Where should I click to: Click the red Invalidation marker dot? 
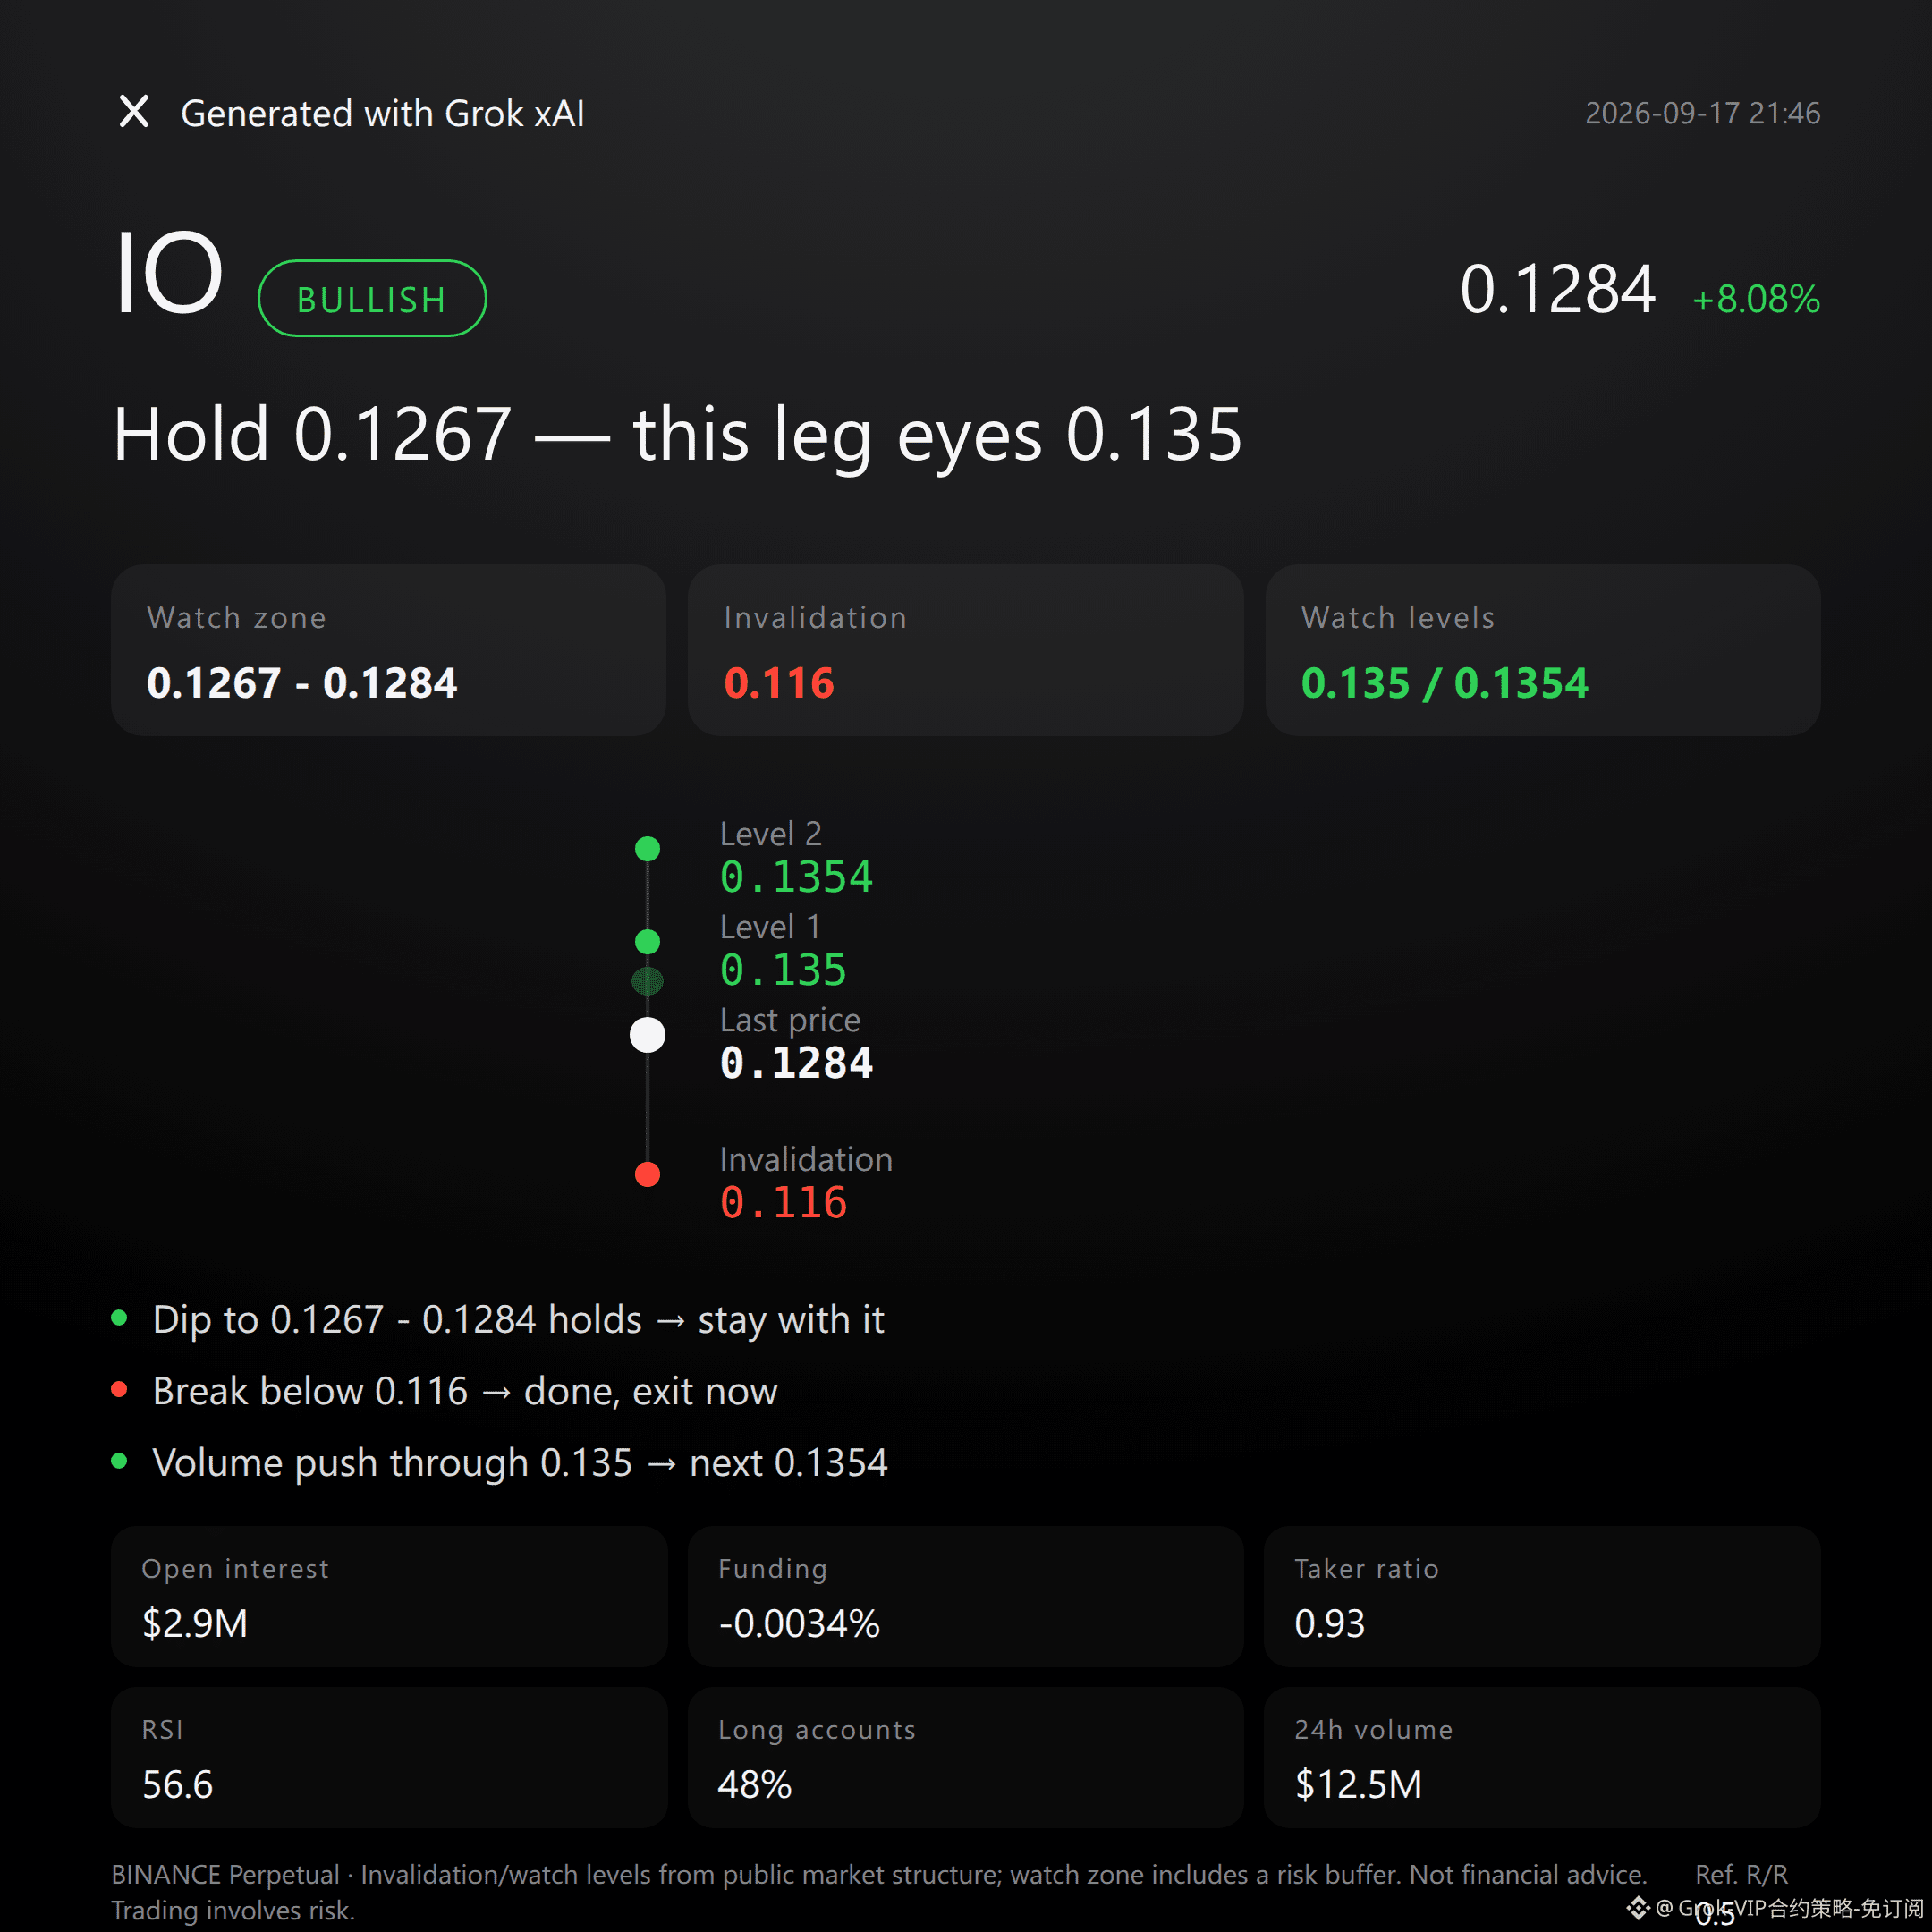648,1174
